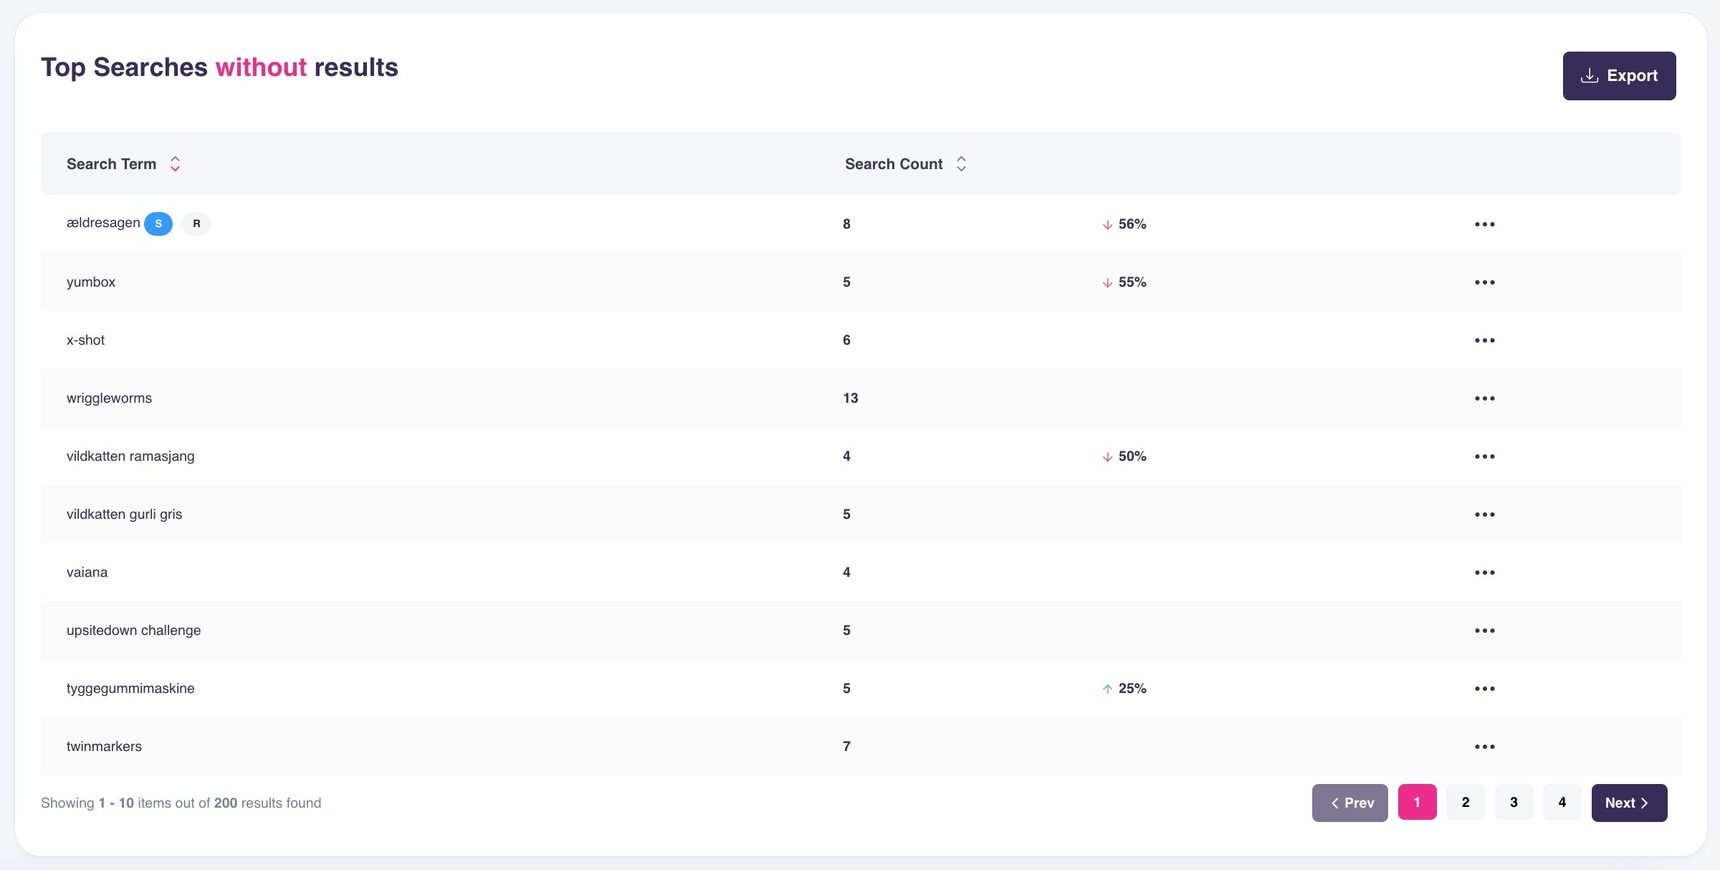Click the blue S badge next to ældresagen
The width and height of the screenshot is (1720, 870).
[158, 224]
